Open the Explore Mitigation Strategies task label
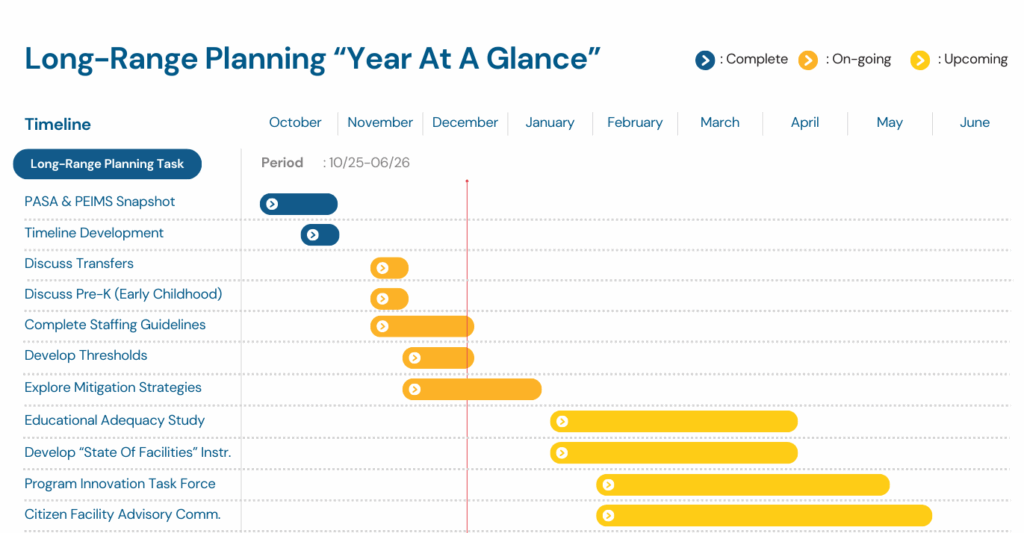The image size is (1024, 533). 113,388
